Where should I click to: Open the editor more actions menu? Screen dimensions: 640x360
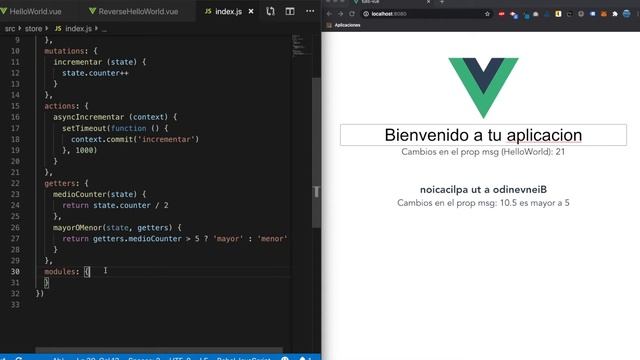(x=310, y=11)
